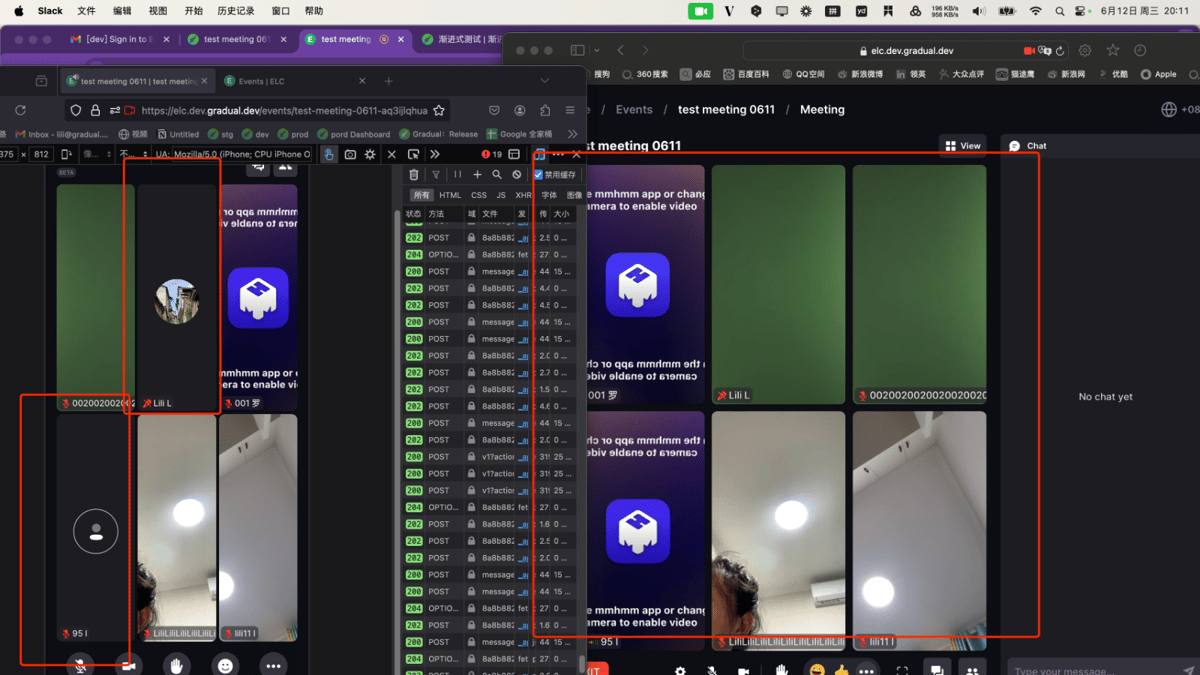Go back in Safari
Image resolution: width=1200 pixels, height=675 pixels.
621,50
